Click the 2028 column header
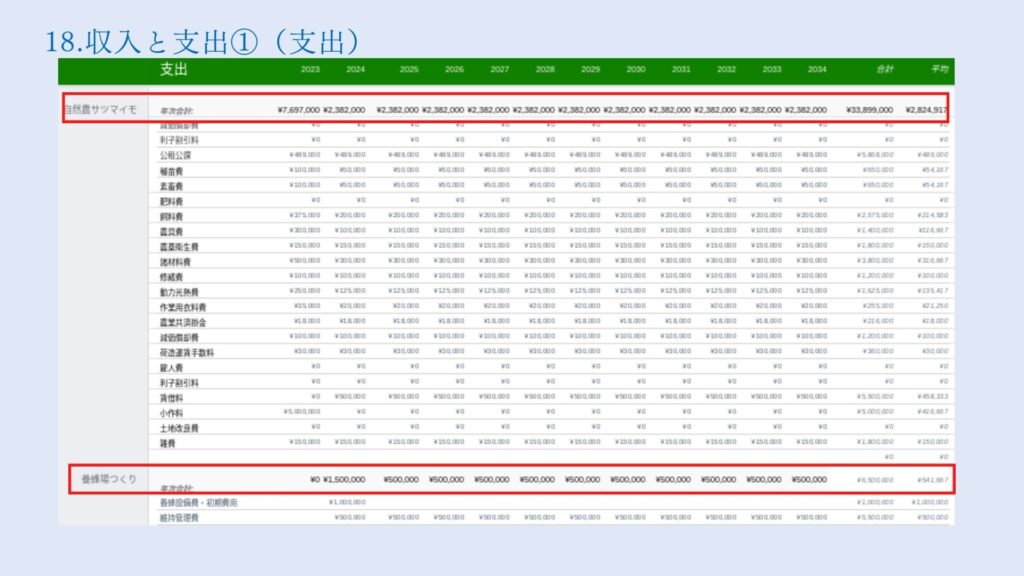Viewport: 1024px width, 576px height. [x=545, y=69]
